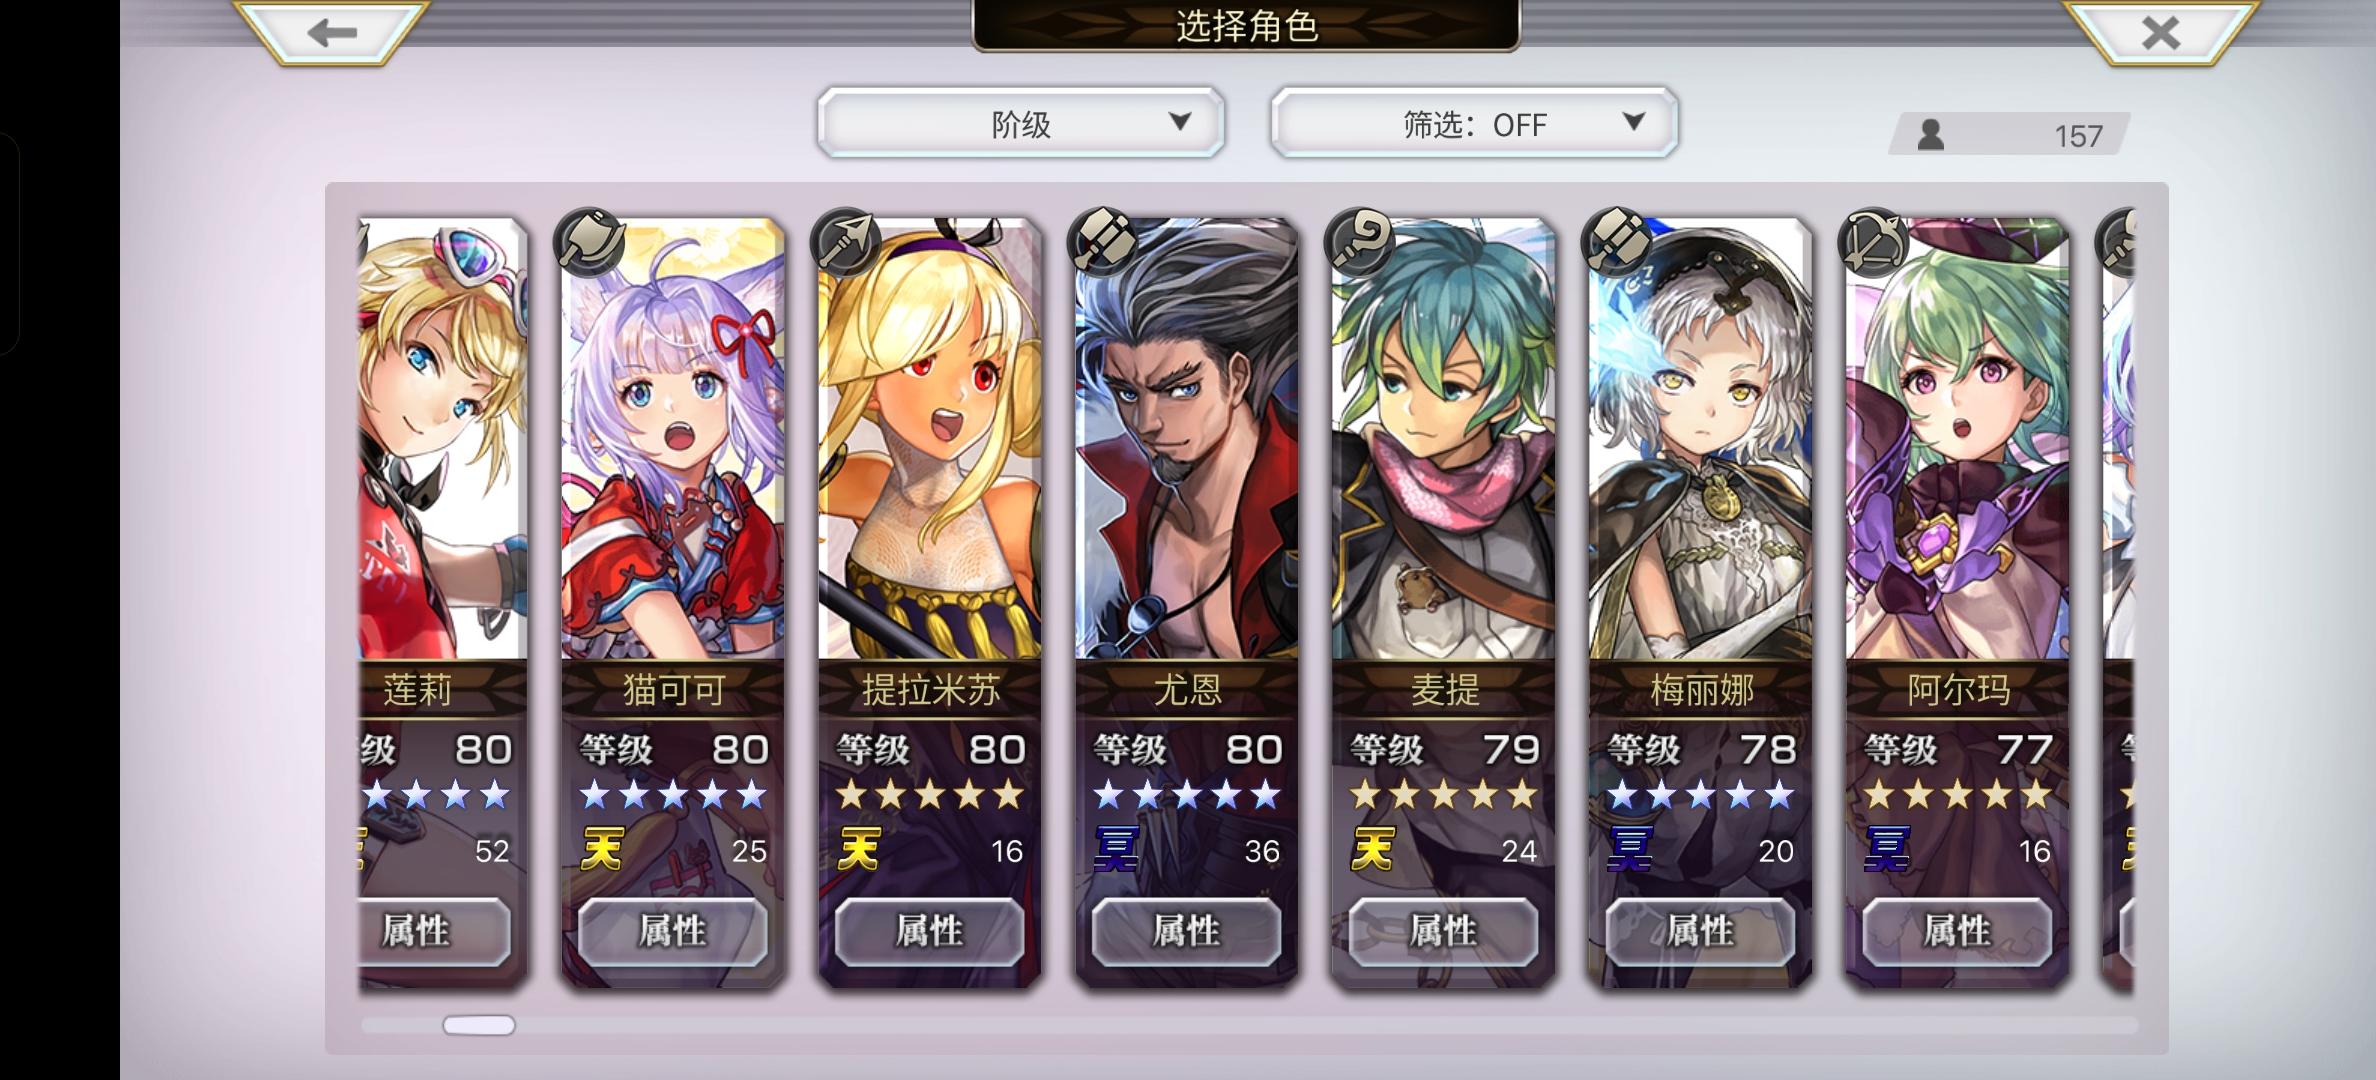Screen dimensions: 2376x1080
Task: View 属性 of 阿尔玛
Action: click(1958, 931)
